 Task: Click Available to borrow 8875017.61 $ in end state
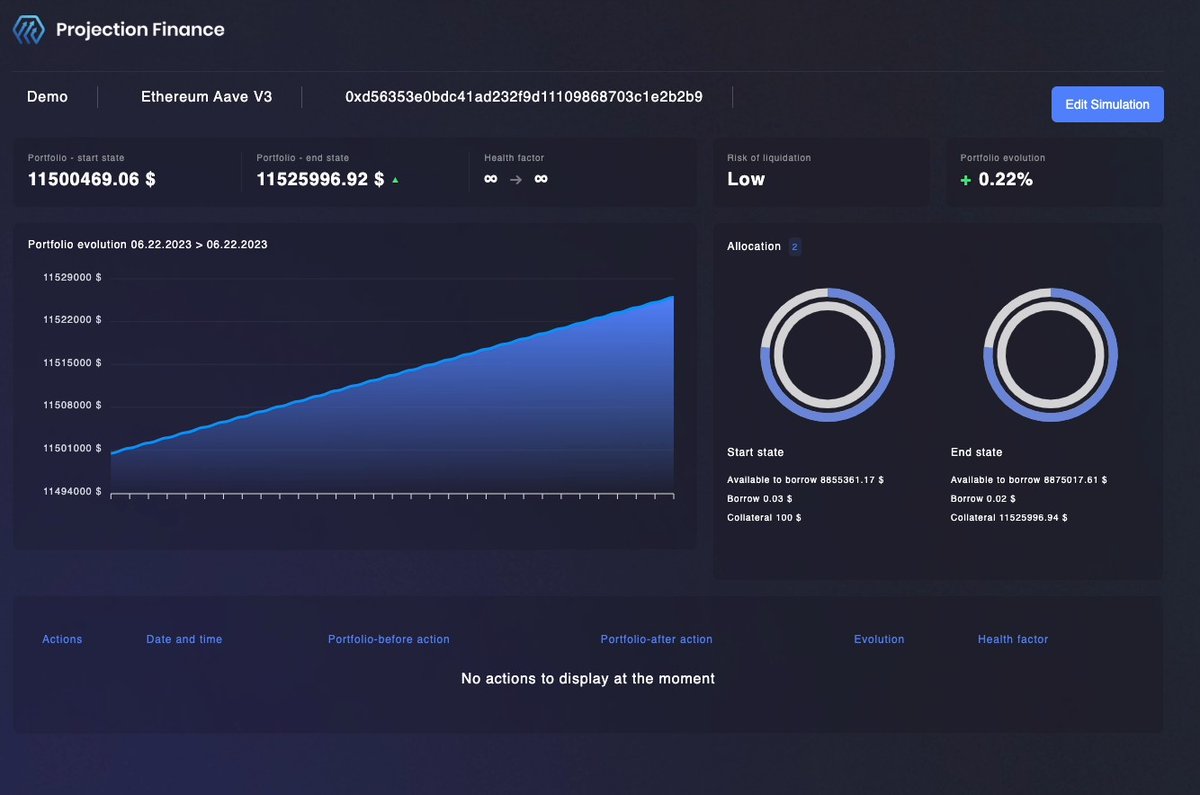1028,480
